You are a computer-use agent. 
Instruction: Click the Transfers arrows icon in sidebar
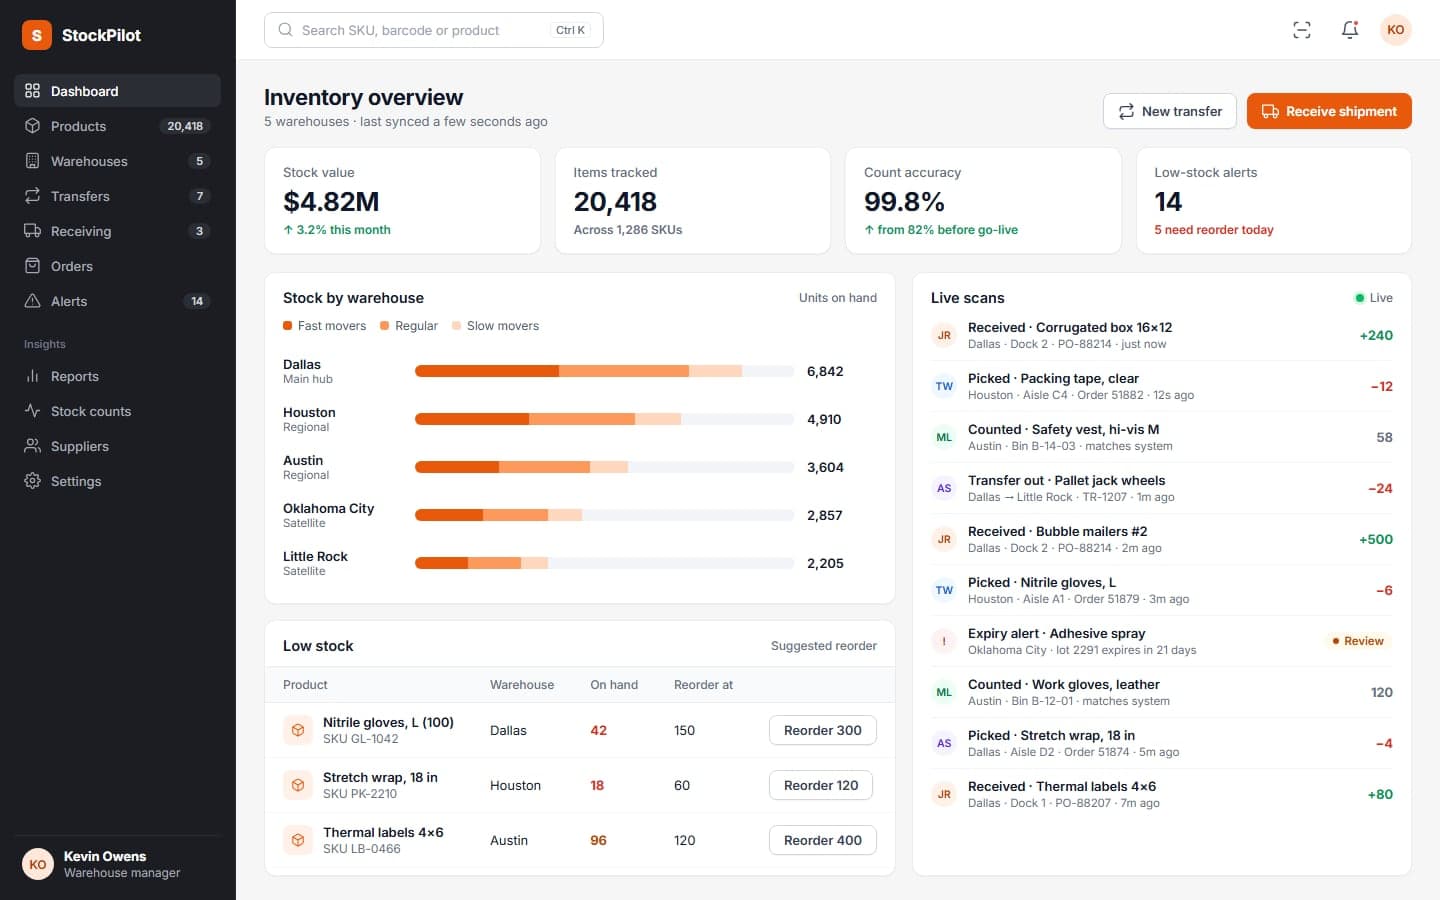point(33,196)
